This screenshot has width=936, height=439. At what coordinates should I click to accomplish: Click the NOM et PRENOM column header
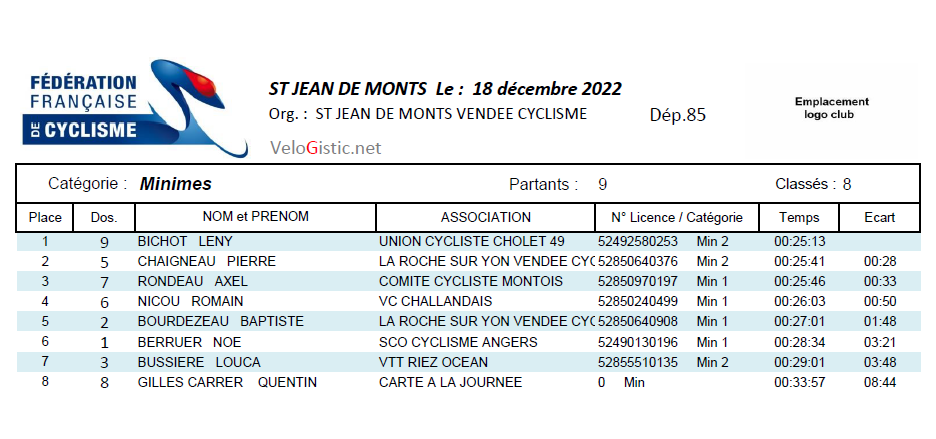click(x=255, y=217)
